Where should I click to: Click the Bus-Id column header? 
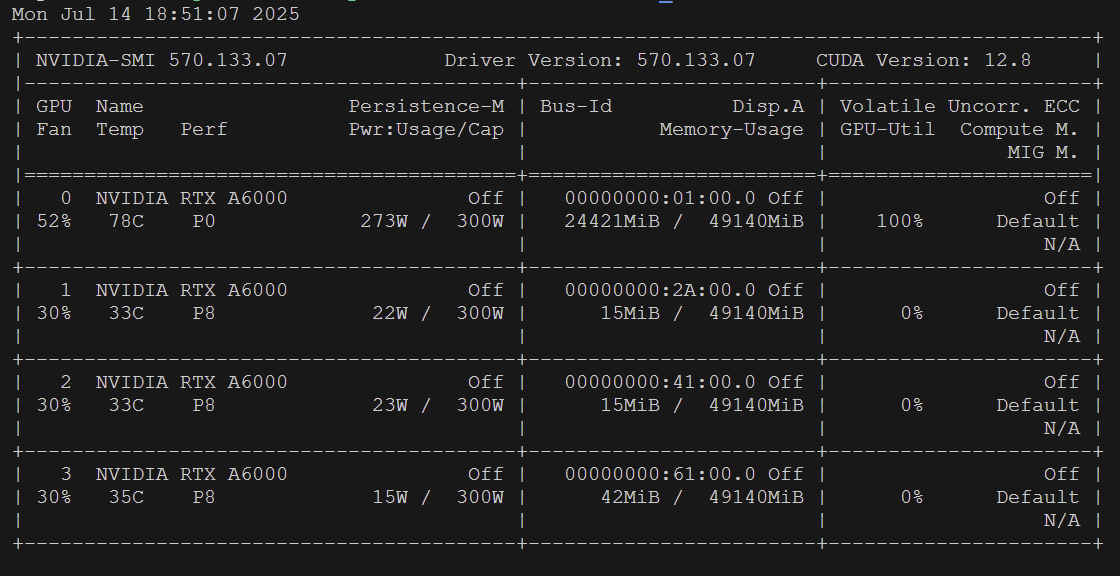(x=576, y=106)
